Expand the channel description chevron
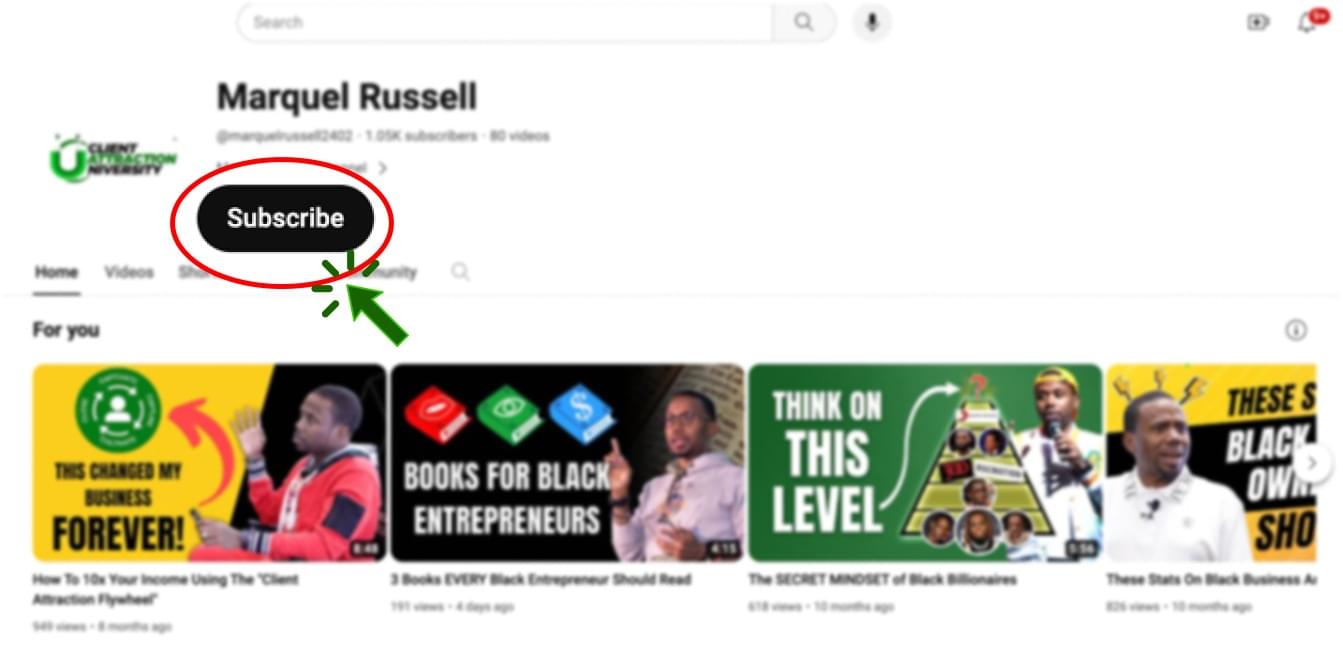Image resolution: width=1343 pixels, height=662 pixels. pos(382,168)
